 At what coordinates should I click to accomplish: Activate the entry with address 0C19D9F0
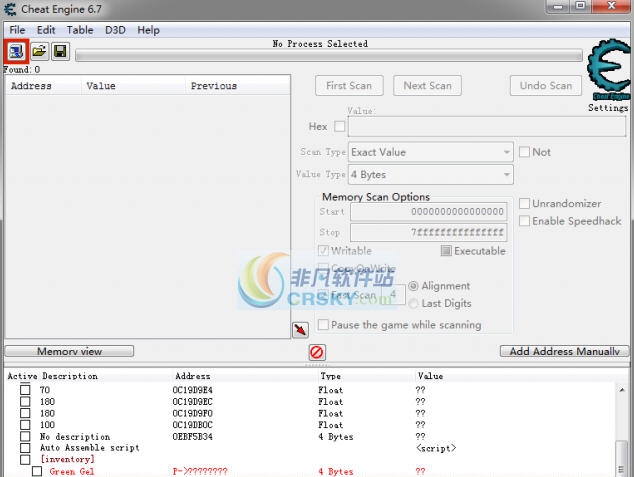click(25, 413)
